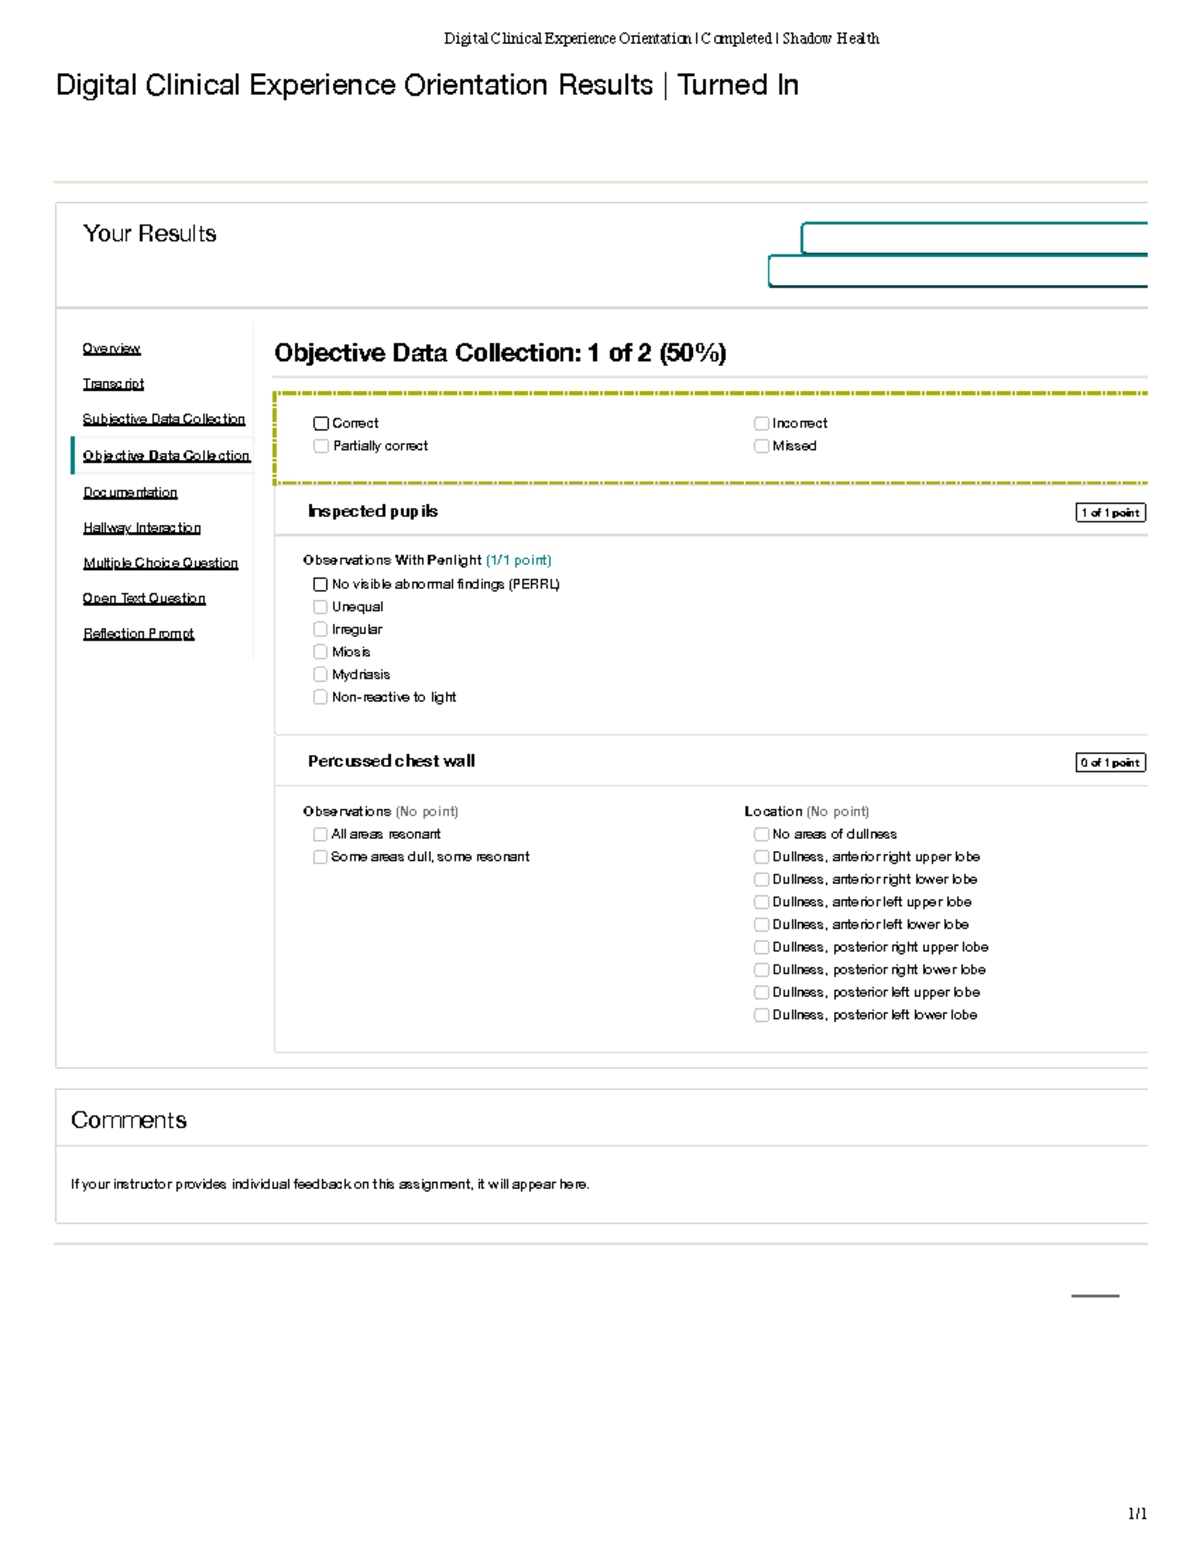Open the Overview section link
This screenshot has width=1200, height=1553.
coord(111,348)
